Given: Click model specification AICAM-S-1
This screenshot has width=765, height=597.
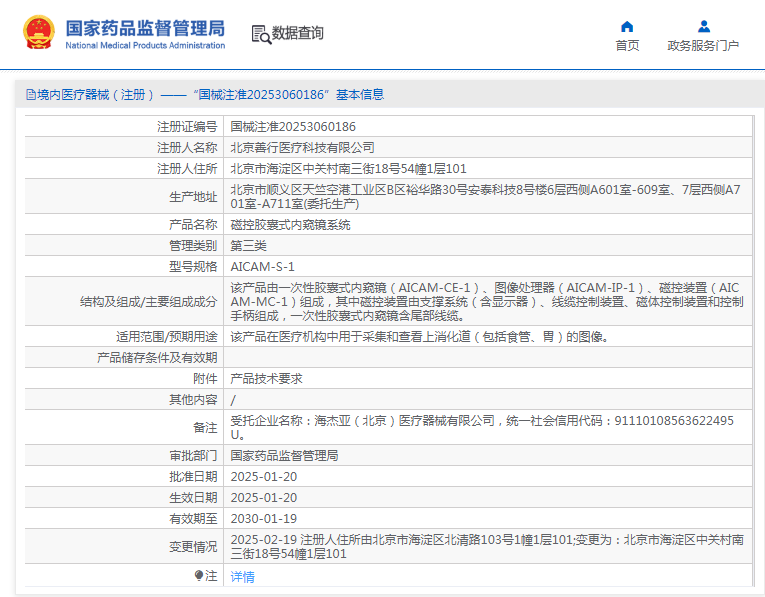Looking at the screenshot, I should pos(262,267).
